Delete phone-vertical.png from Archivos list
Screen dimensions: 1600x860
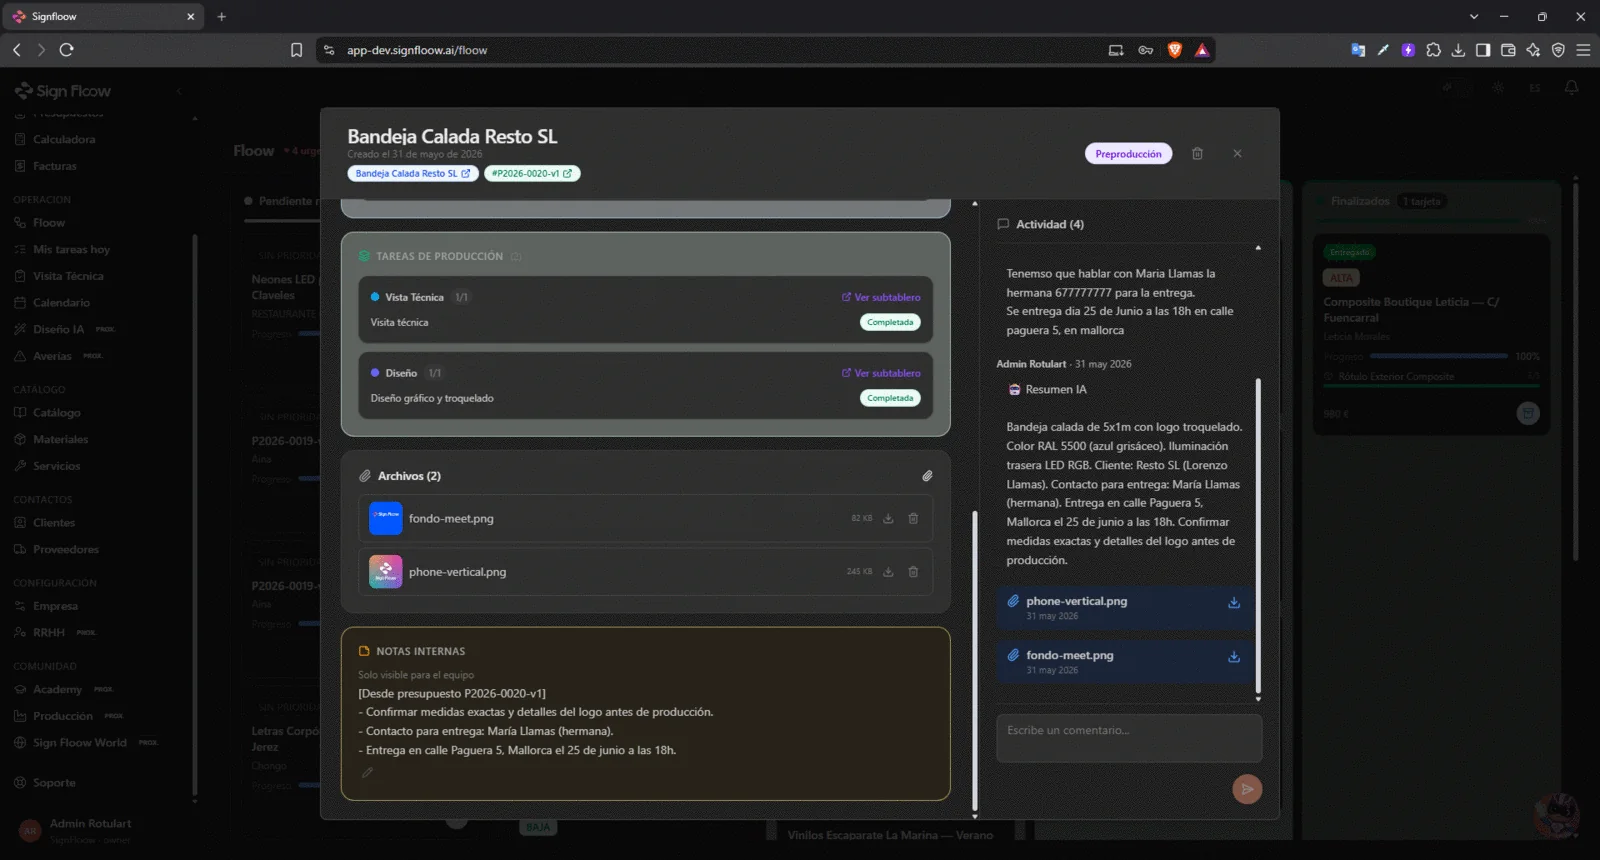click(913, 572)
